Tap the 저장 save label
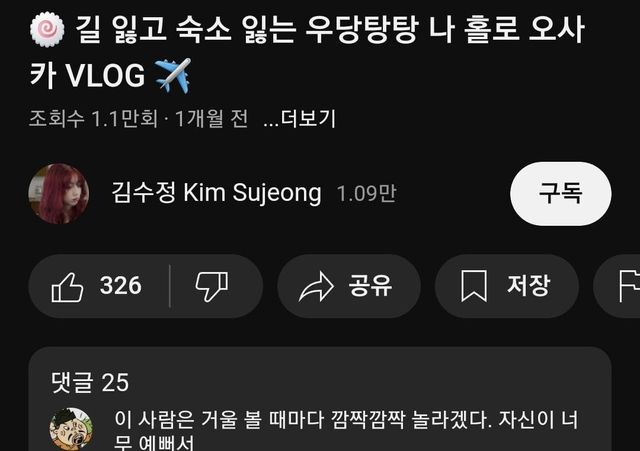Image resolution: width=640 pixels, height=451 pixels. tap(529, 285)
